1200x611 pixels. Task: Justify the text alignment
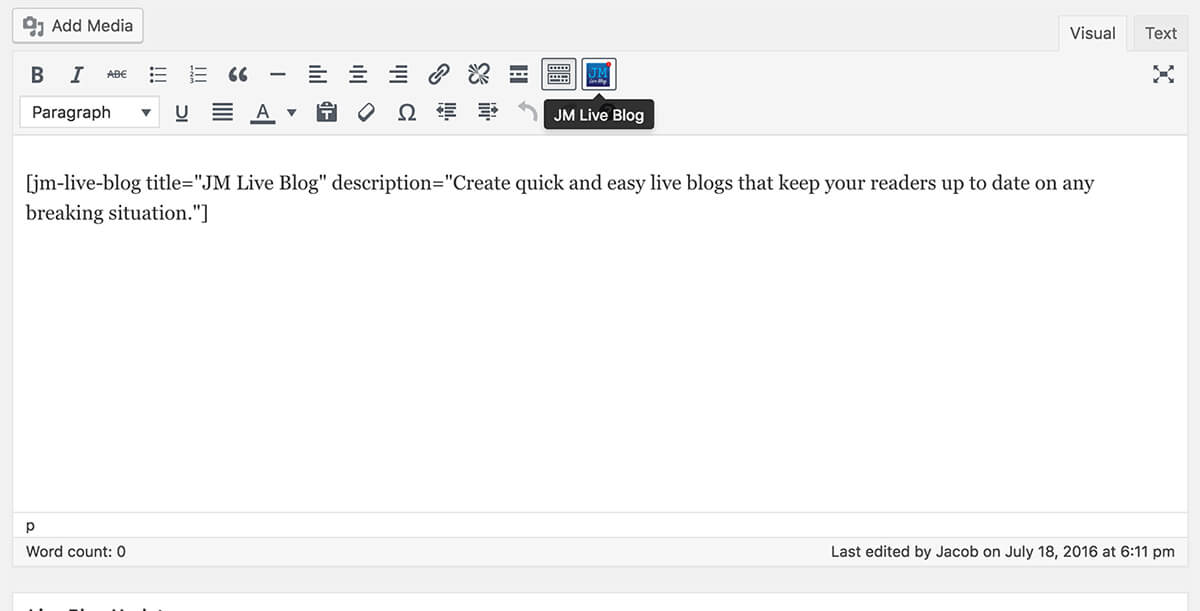click(223, 113)
